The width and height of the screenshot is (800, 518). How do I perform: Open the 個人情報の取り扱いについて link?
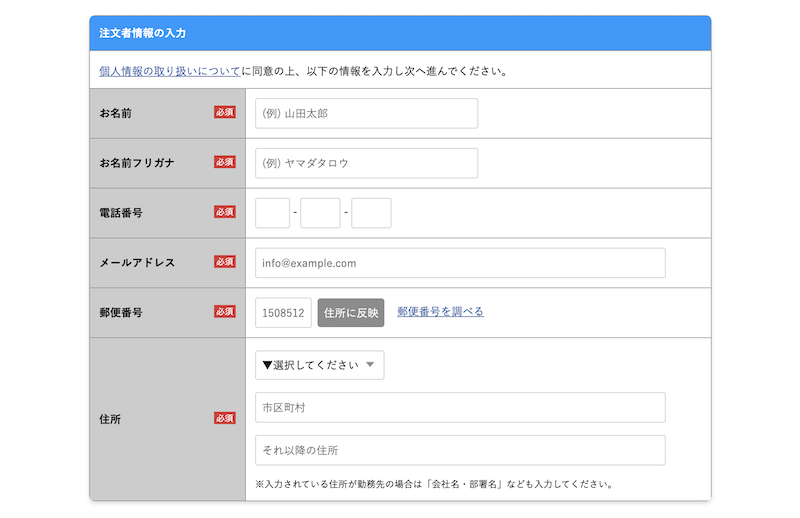(169, 71)
